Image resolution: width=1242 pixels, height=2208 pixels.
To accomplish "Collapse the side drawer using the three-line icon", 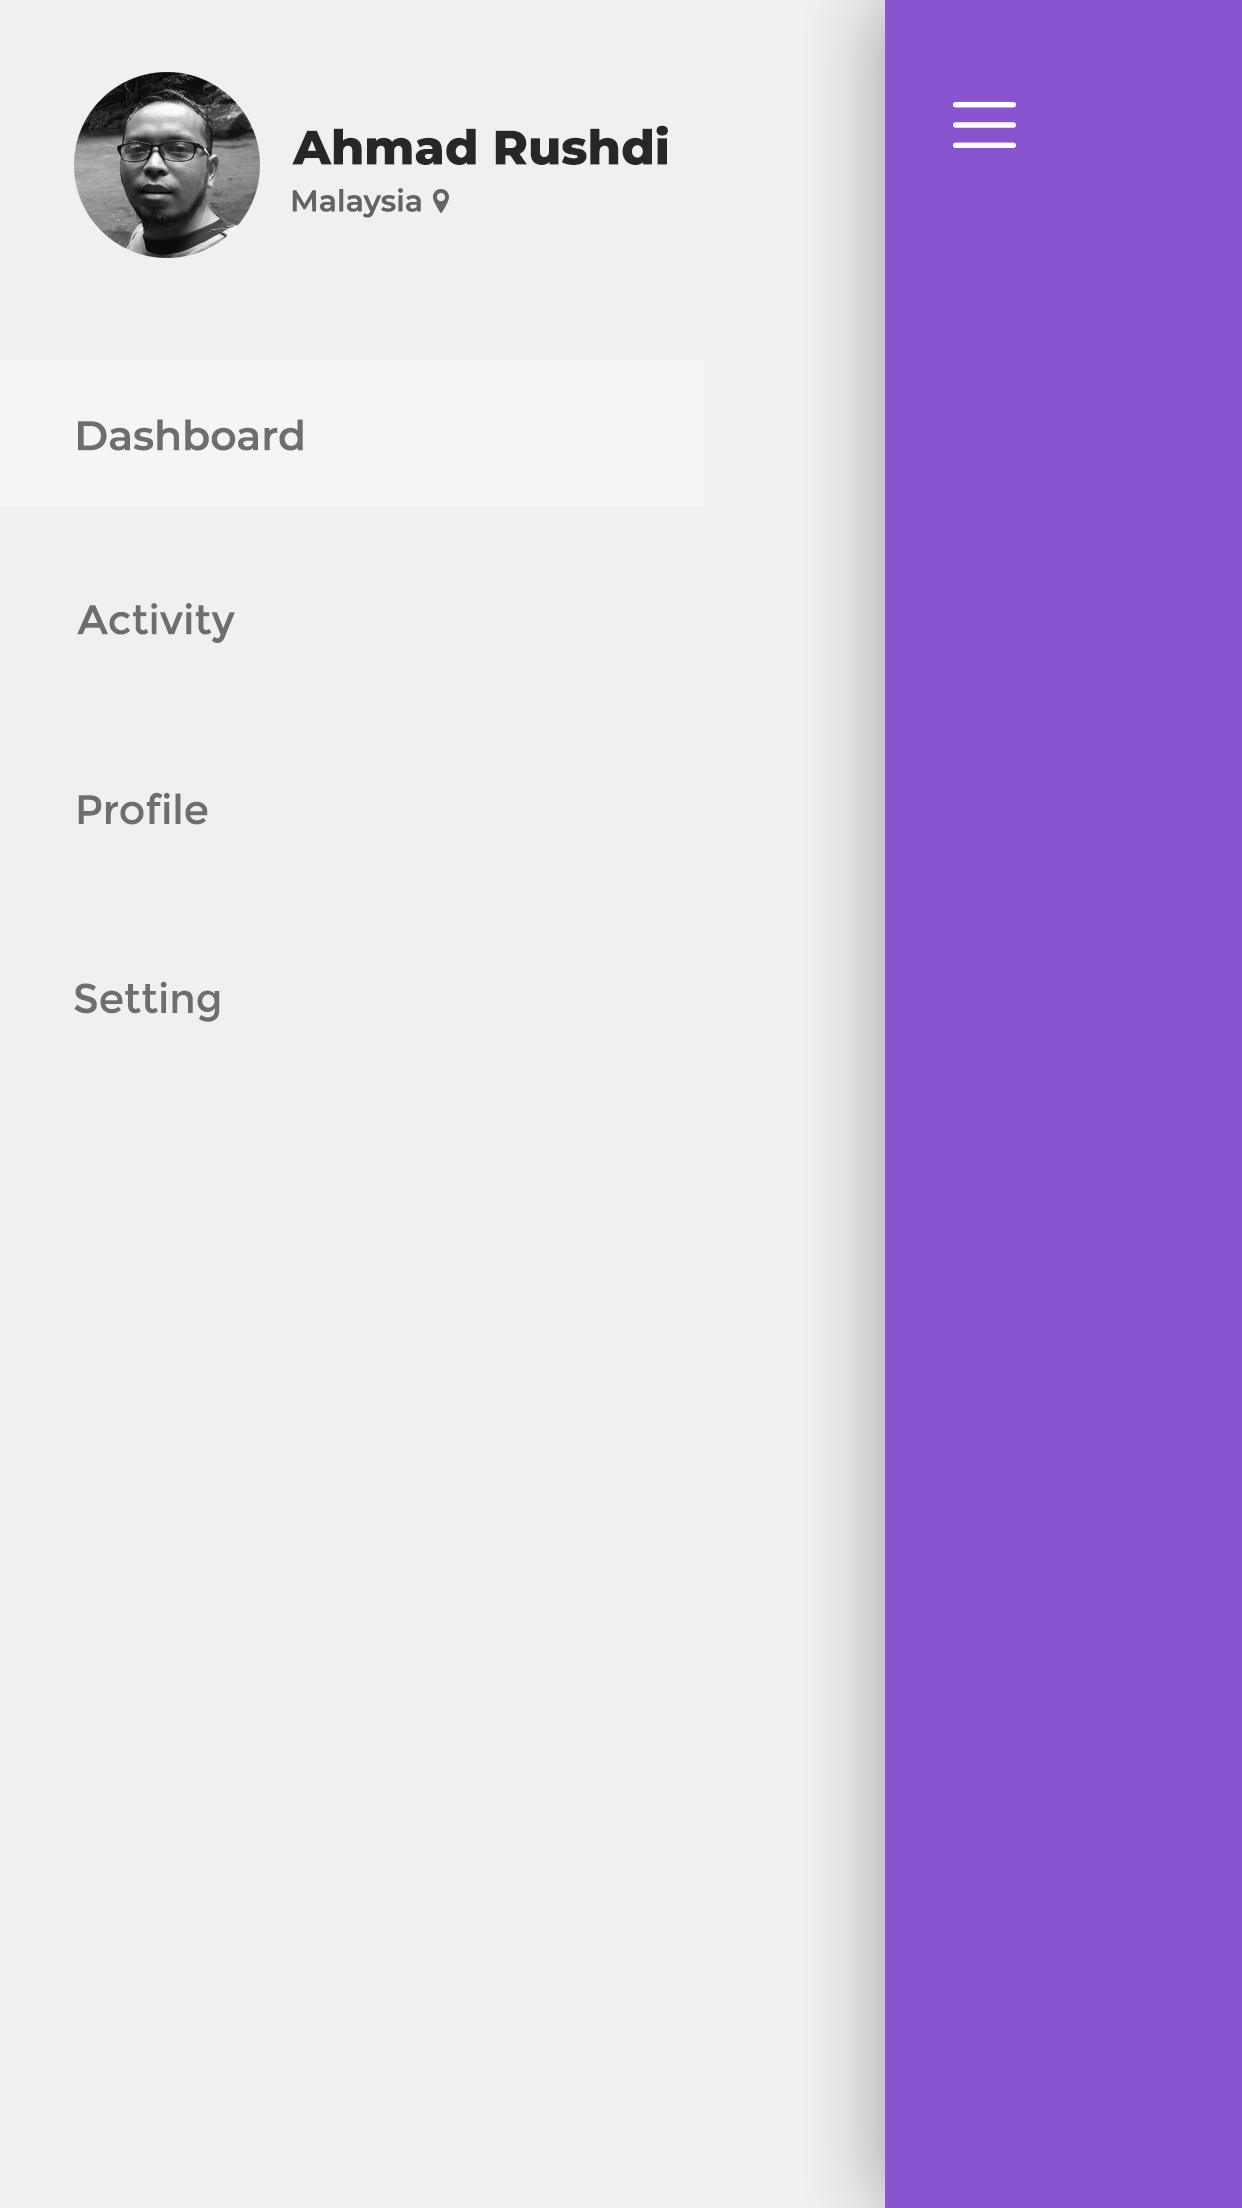I will point(984,125).
